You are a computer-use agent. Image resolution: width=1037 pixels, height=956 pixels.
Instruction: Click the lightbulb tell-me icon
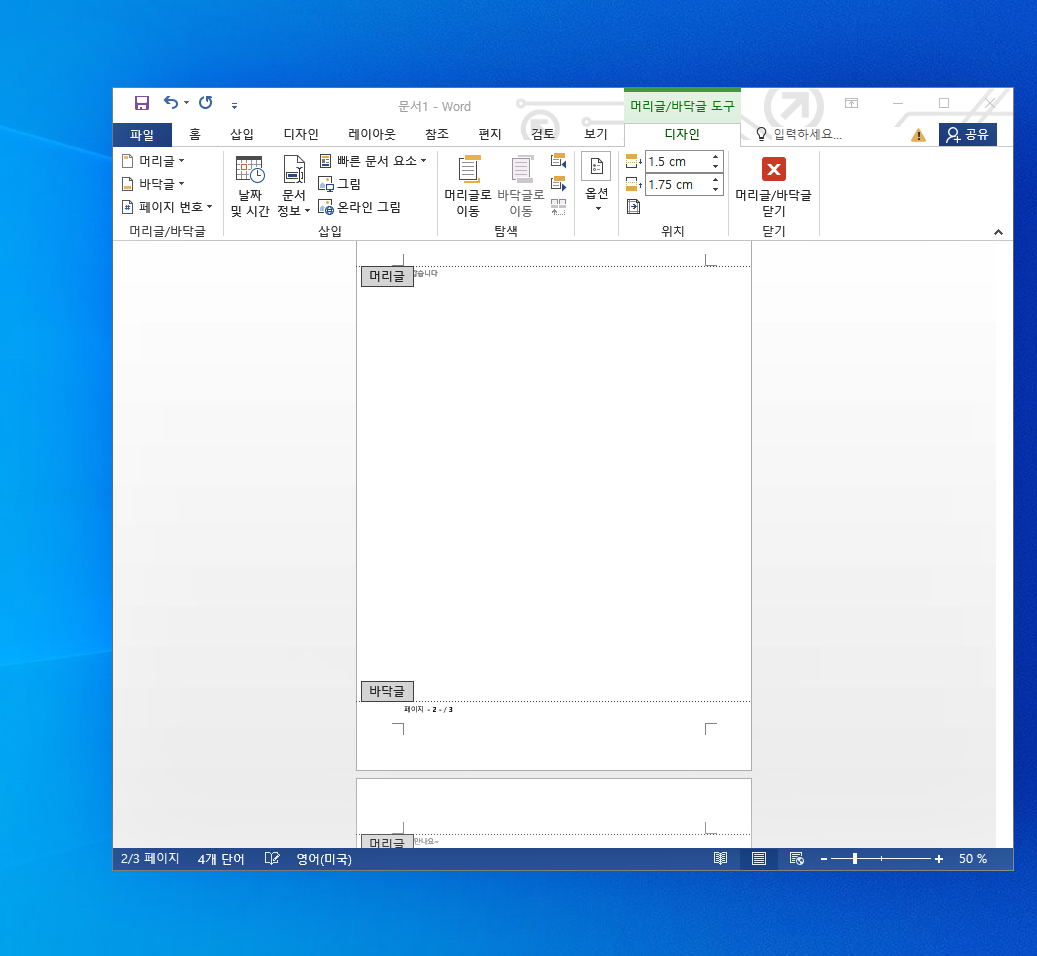[x=761, y=134]
